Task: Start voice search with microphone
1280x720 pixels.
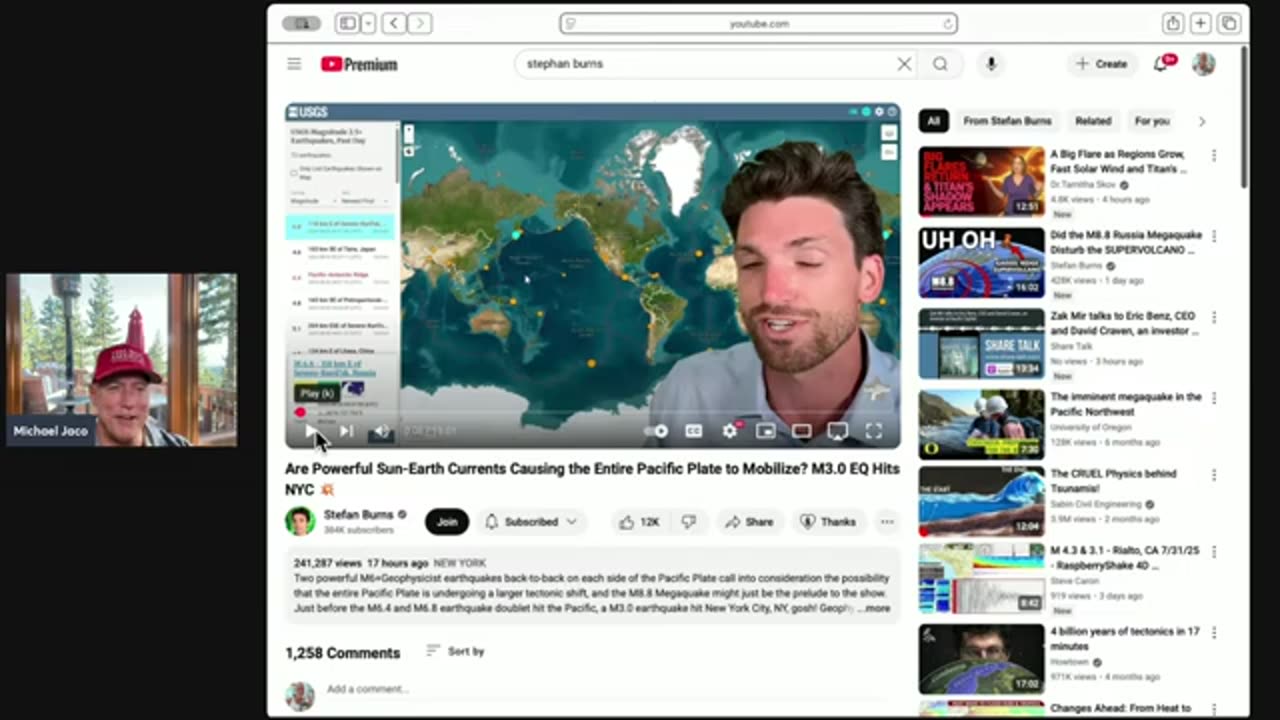Action: click(991, 64)
